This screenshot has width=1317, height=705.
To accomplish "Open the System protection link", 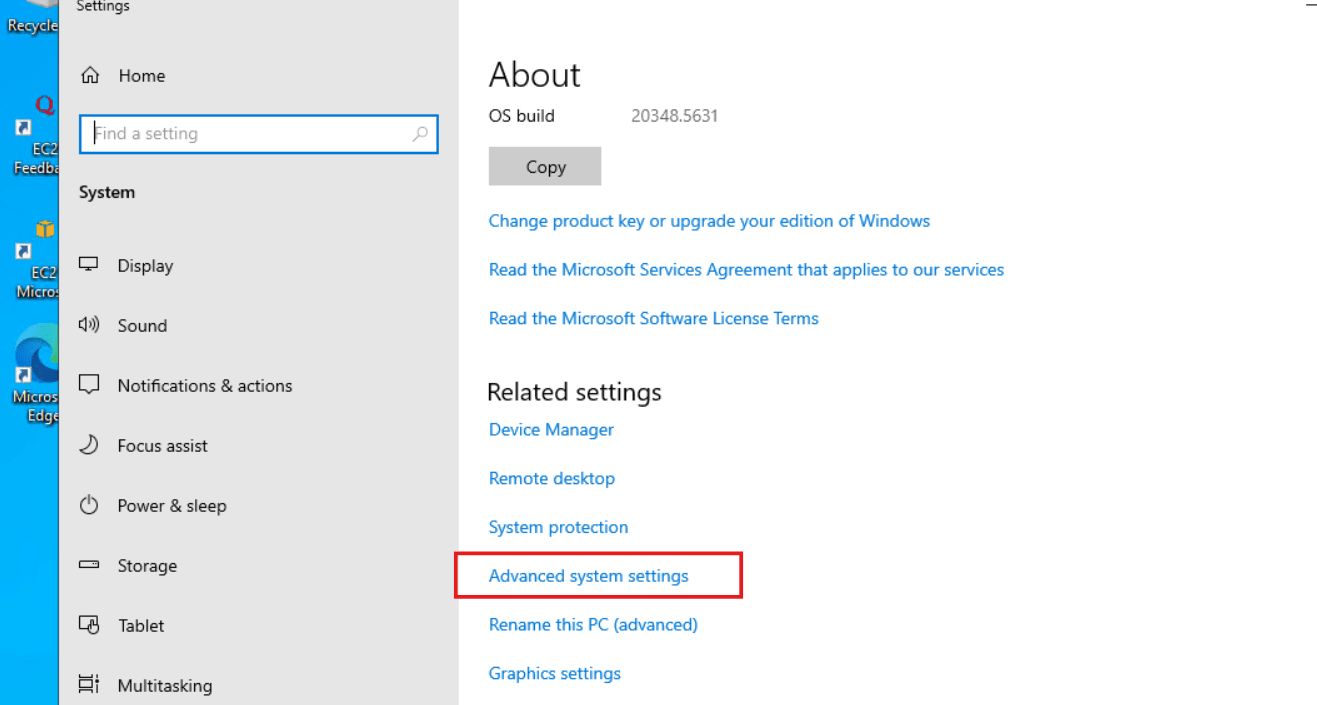I will 558,528.
